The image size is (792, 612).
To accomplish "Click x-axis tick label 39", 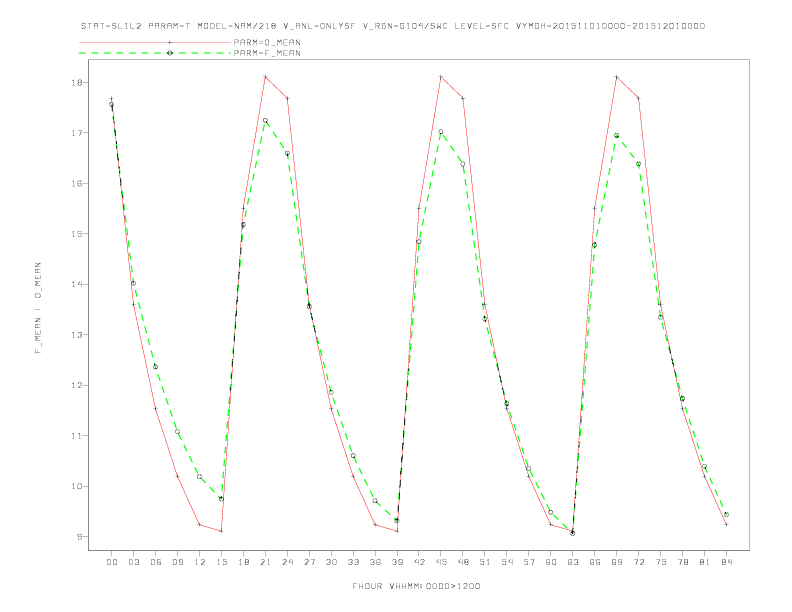I will click(x=397, y=562).
